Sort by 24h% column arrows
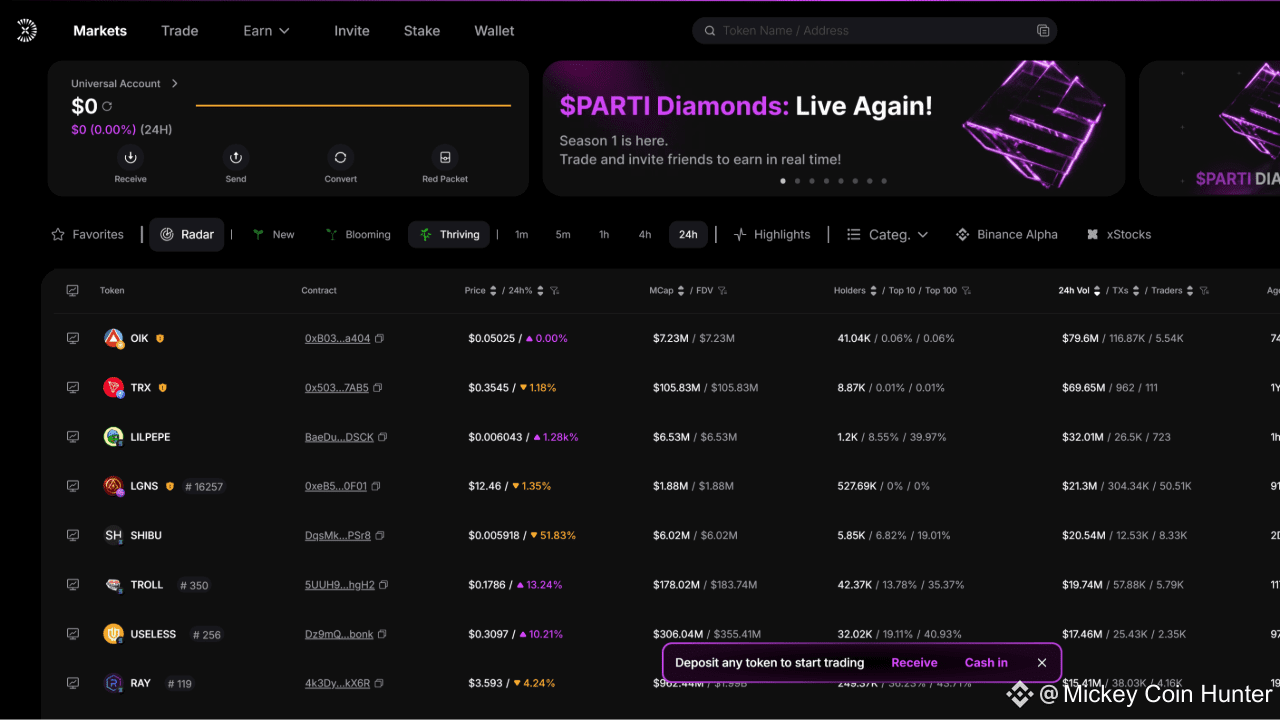The height and width of the screenshot is (720, 1280). (x=540, y=291)
